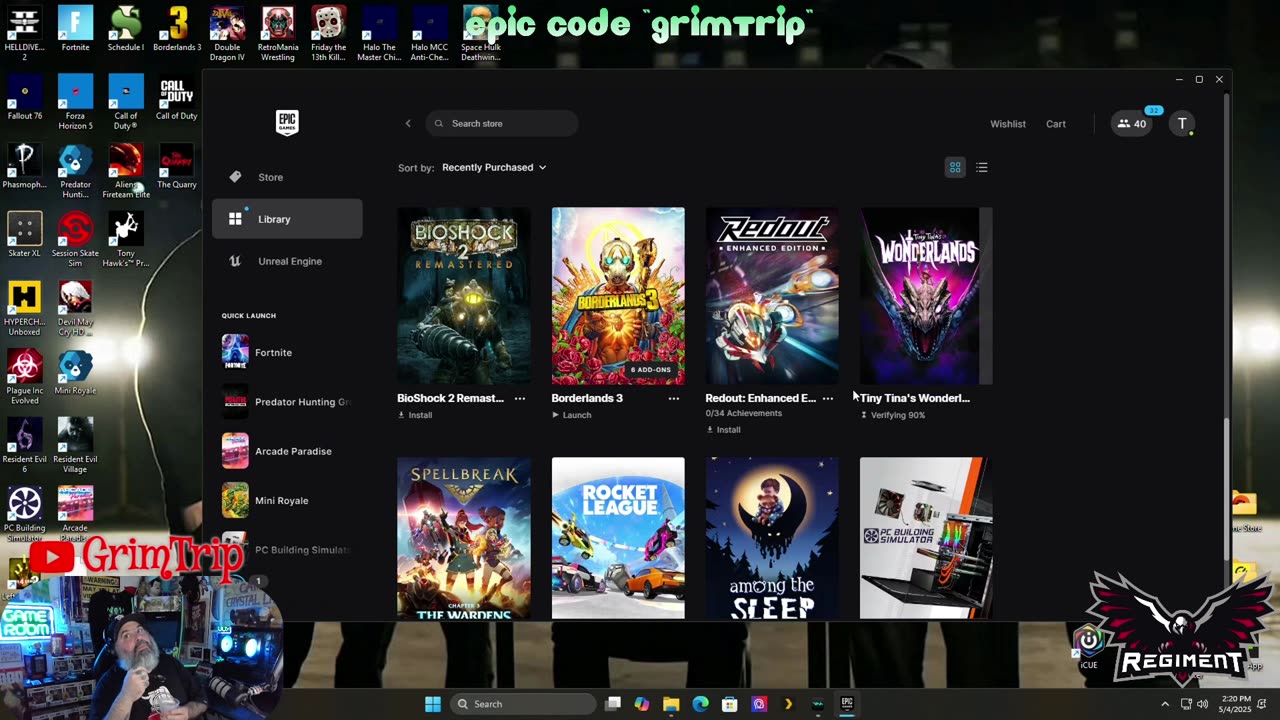Open the Wishlist link
Image resolution: width=1280 pixels, height=720 pixels.
(x=1008, y=124)
